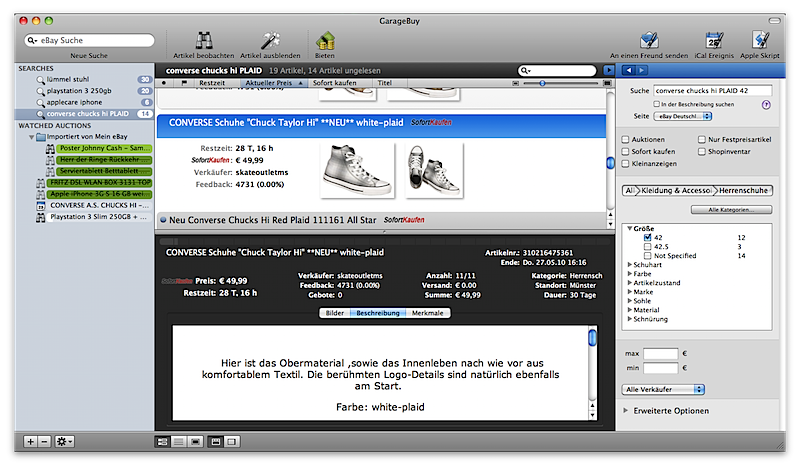The height and width of the screenshot is (466, 800).
Task: Enable Kleinanzeigen checkbox
Action: (626, 164)
